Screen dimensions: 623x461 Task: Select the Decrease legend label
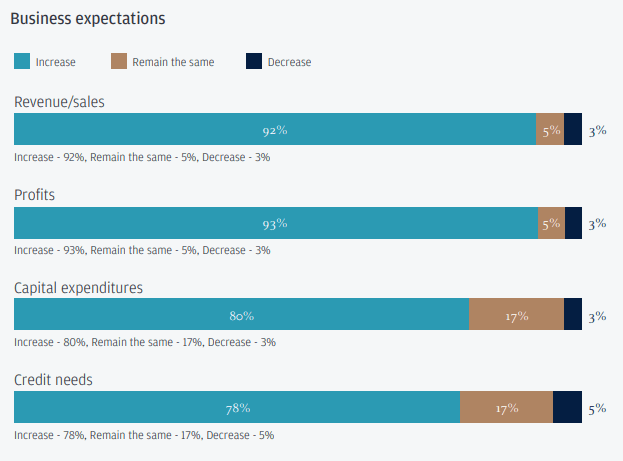click(289, 62)
